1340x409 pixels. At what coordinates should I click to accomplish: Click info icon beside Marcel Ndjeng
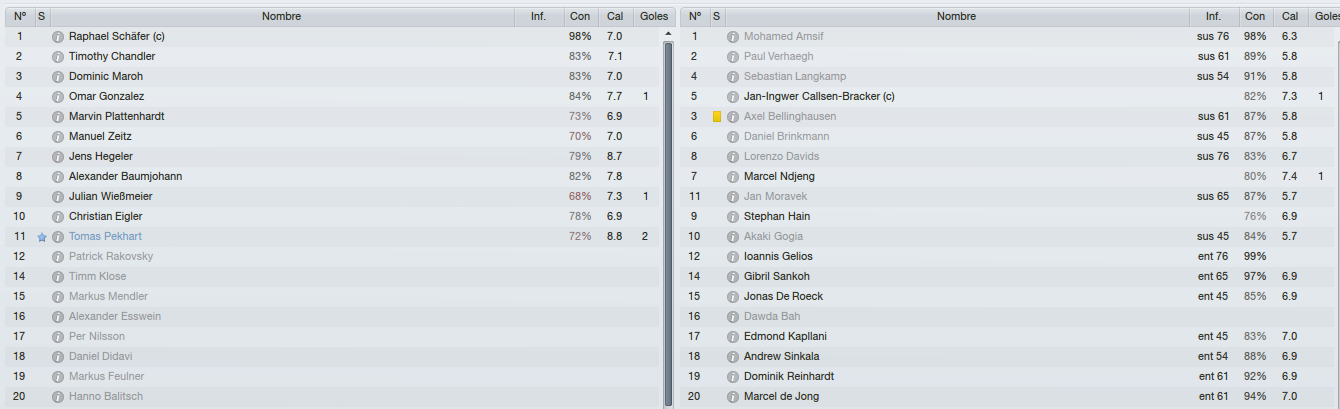(733, 177)
